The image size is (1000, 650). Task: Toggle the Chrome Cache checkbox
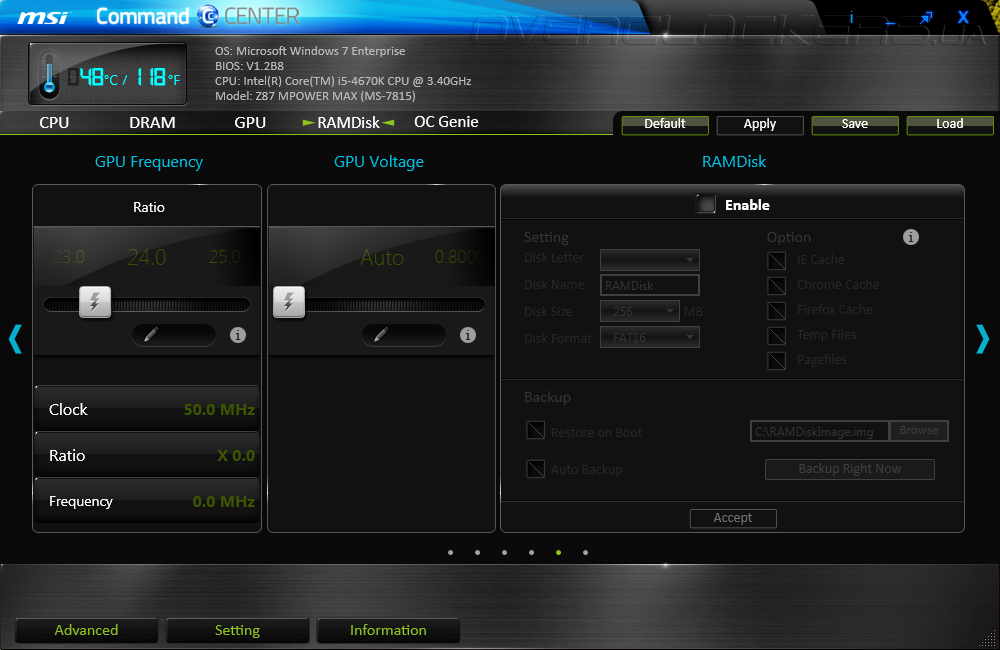point(777,285)
